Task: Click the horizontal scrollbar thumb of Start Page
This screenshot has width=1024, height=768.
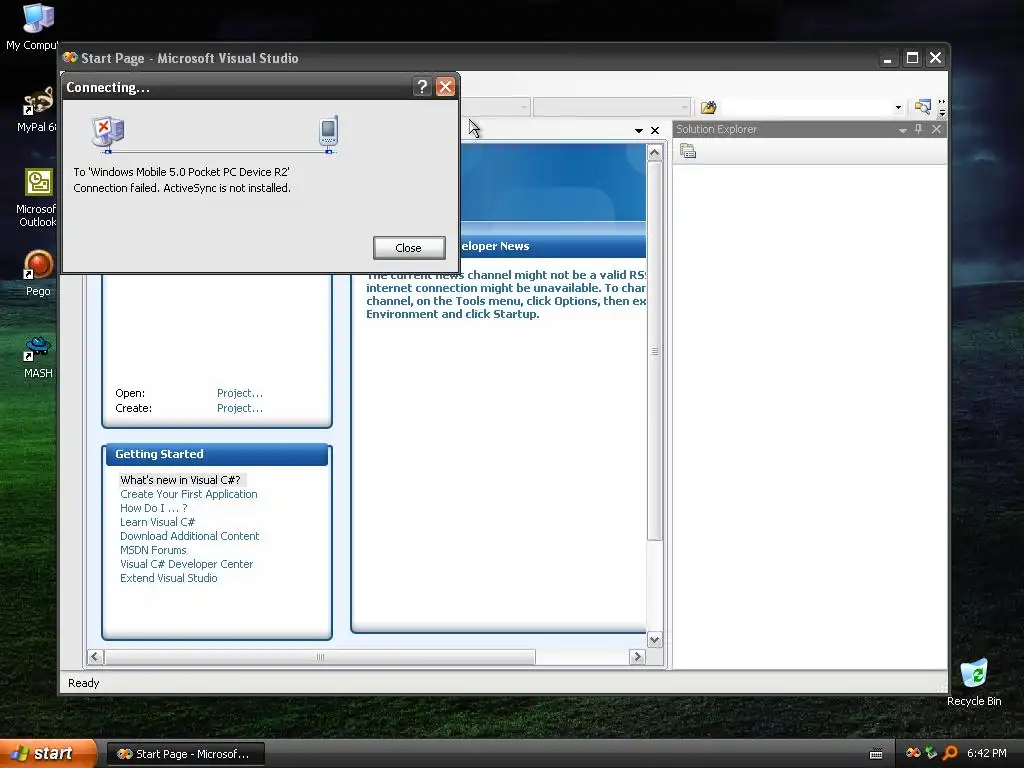Action: 320,657
